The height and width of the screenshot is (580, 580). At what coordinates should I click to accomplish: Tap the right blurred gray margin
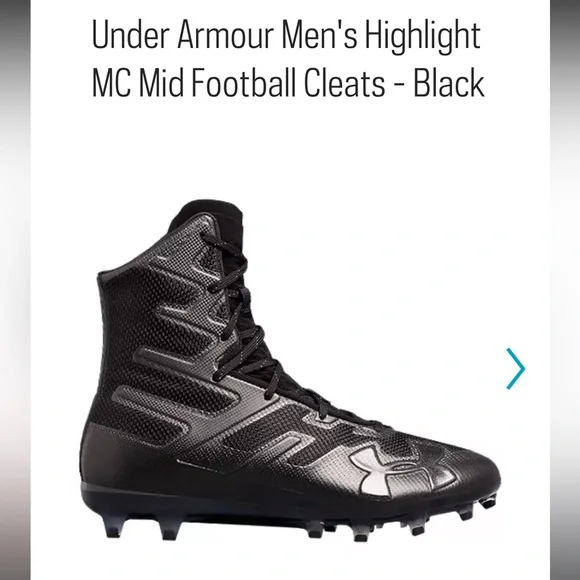(565, 290)
